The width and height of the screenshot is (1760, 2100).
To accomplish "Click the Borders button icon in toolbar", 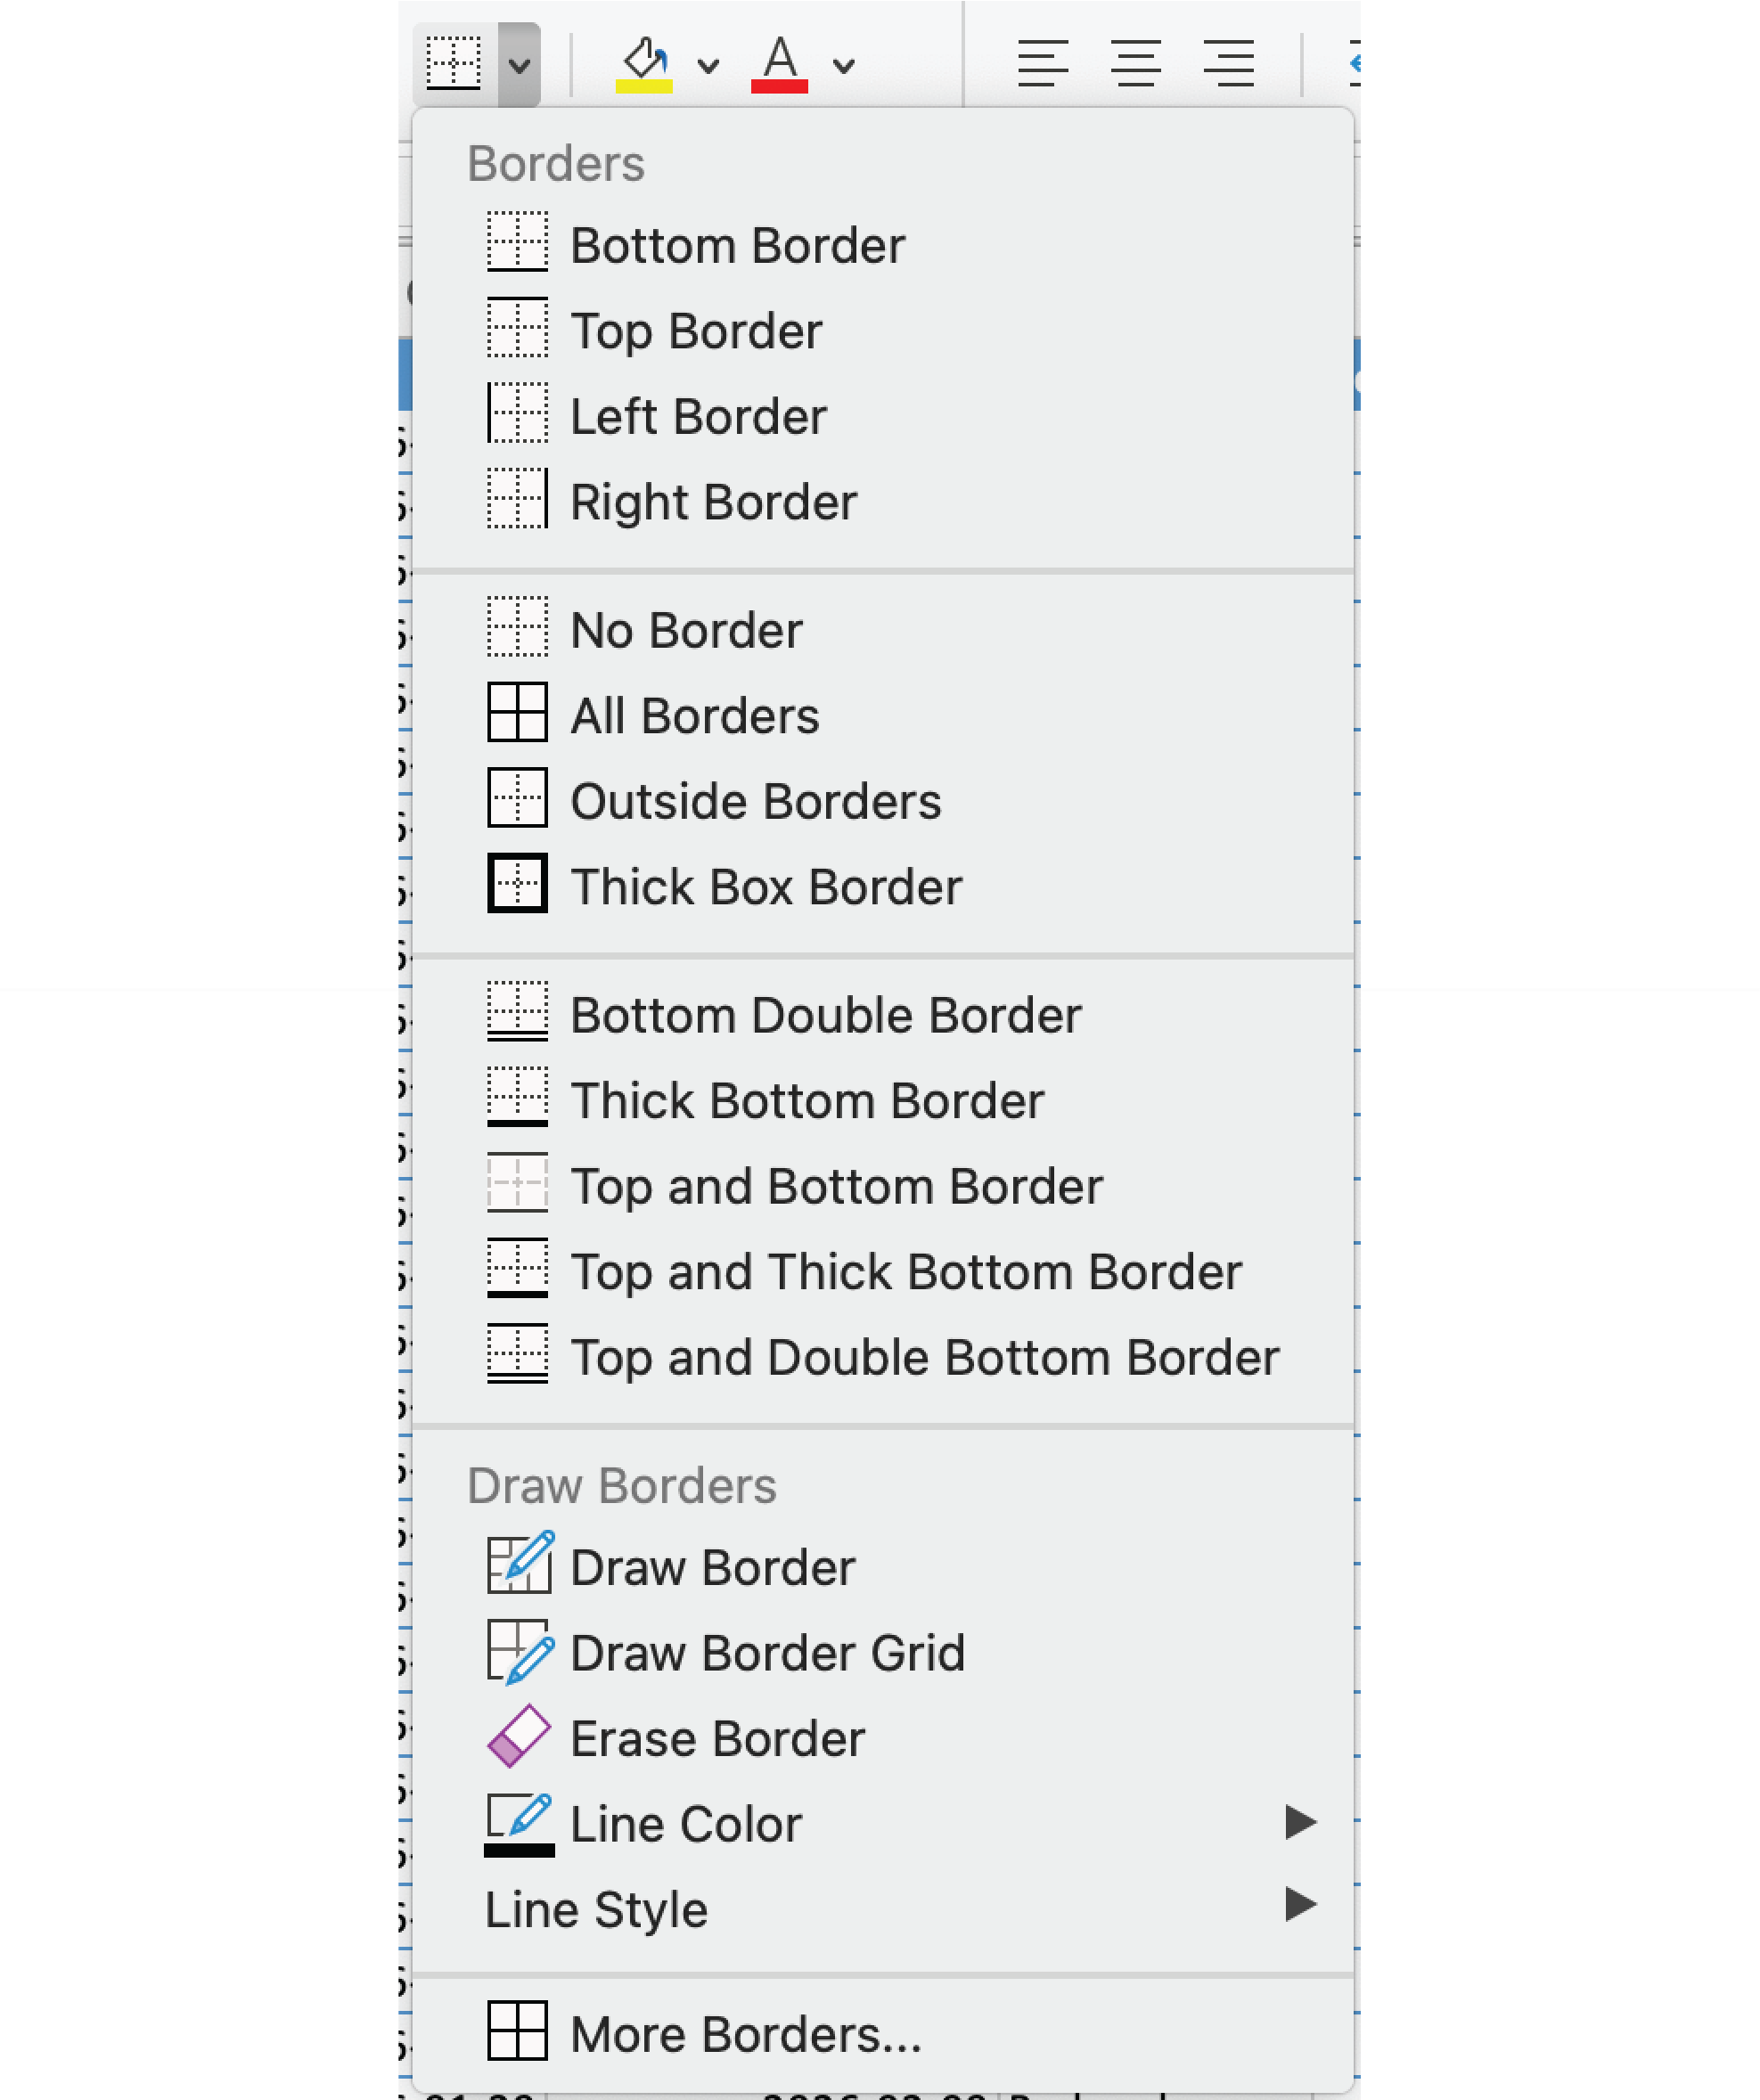I will 454,64.
